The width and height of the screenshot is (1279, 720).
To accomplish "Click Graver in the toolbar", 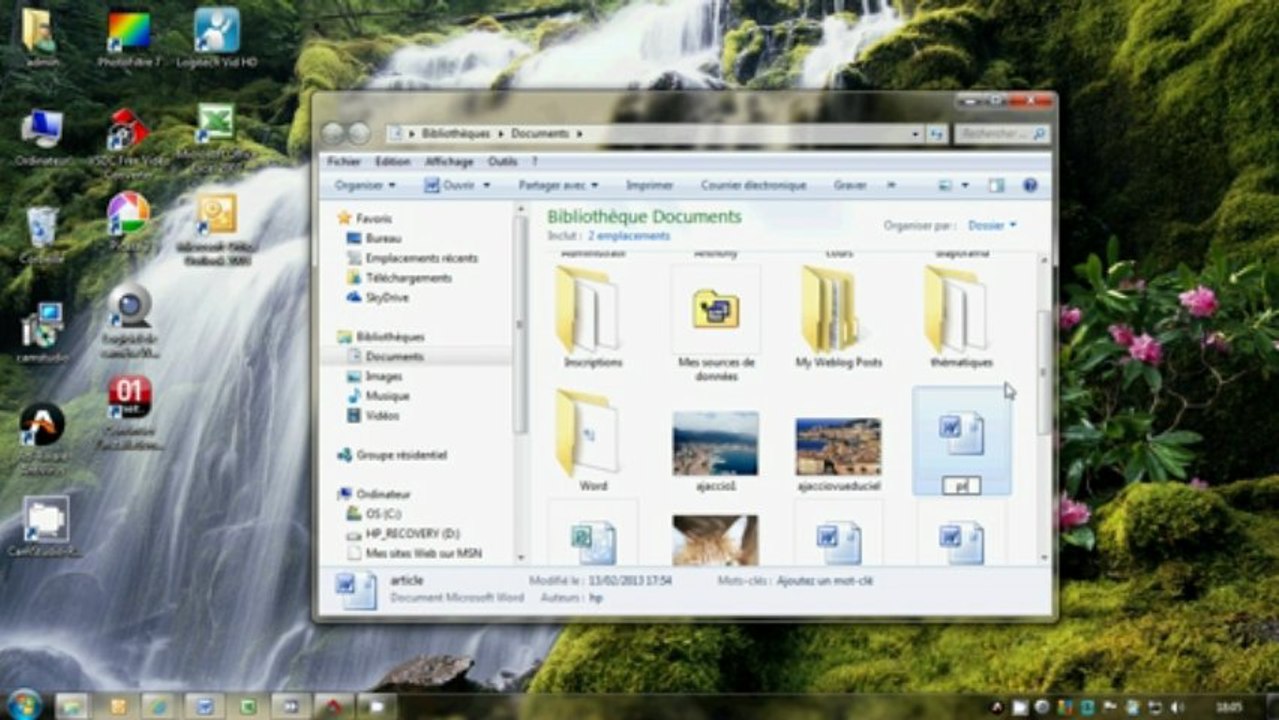I will click(x=850, y=185).
